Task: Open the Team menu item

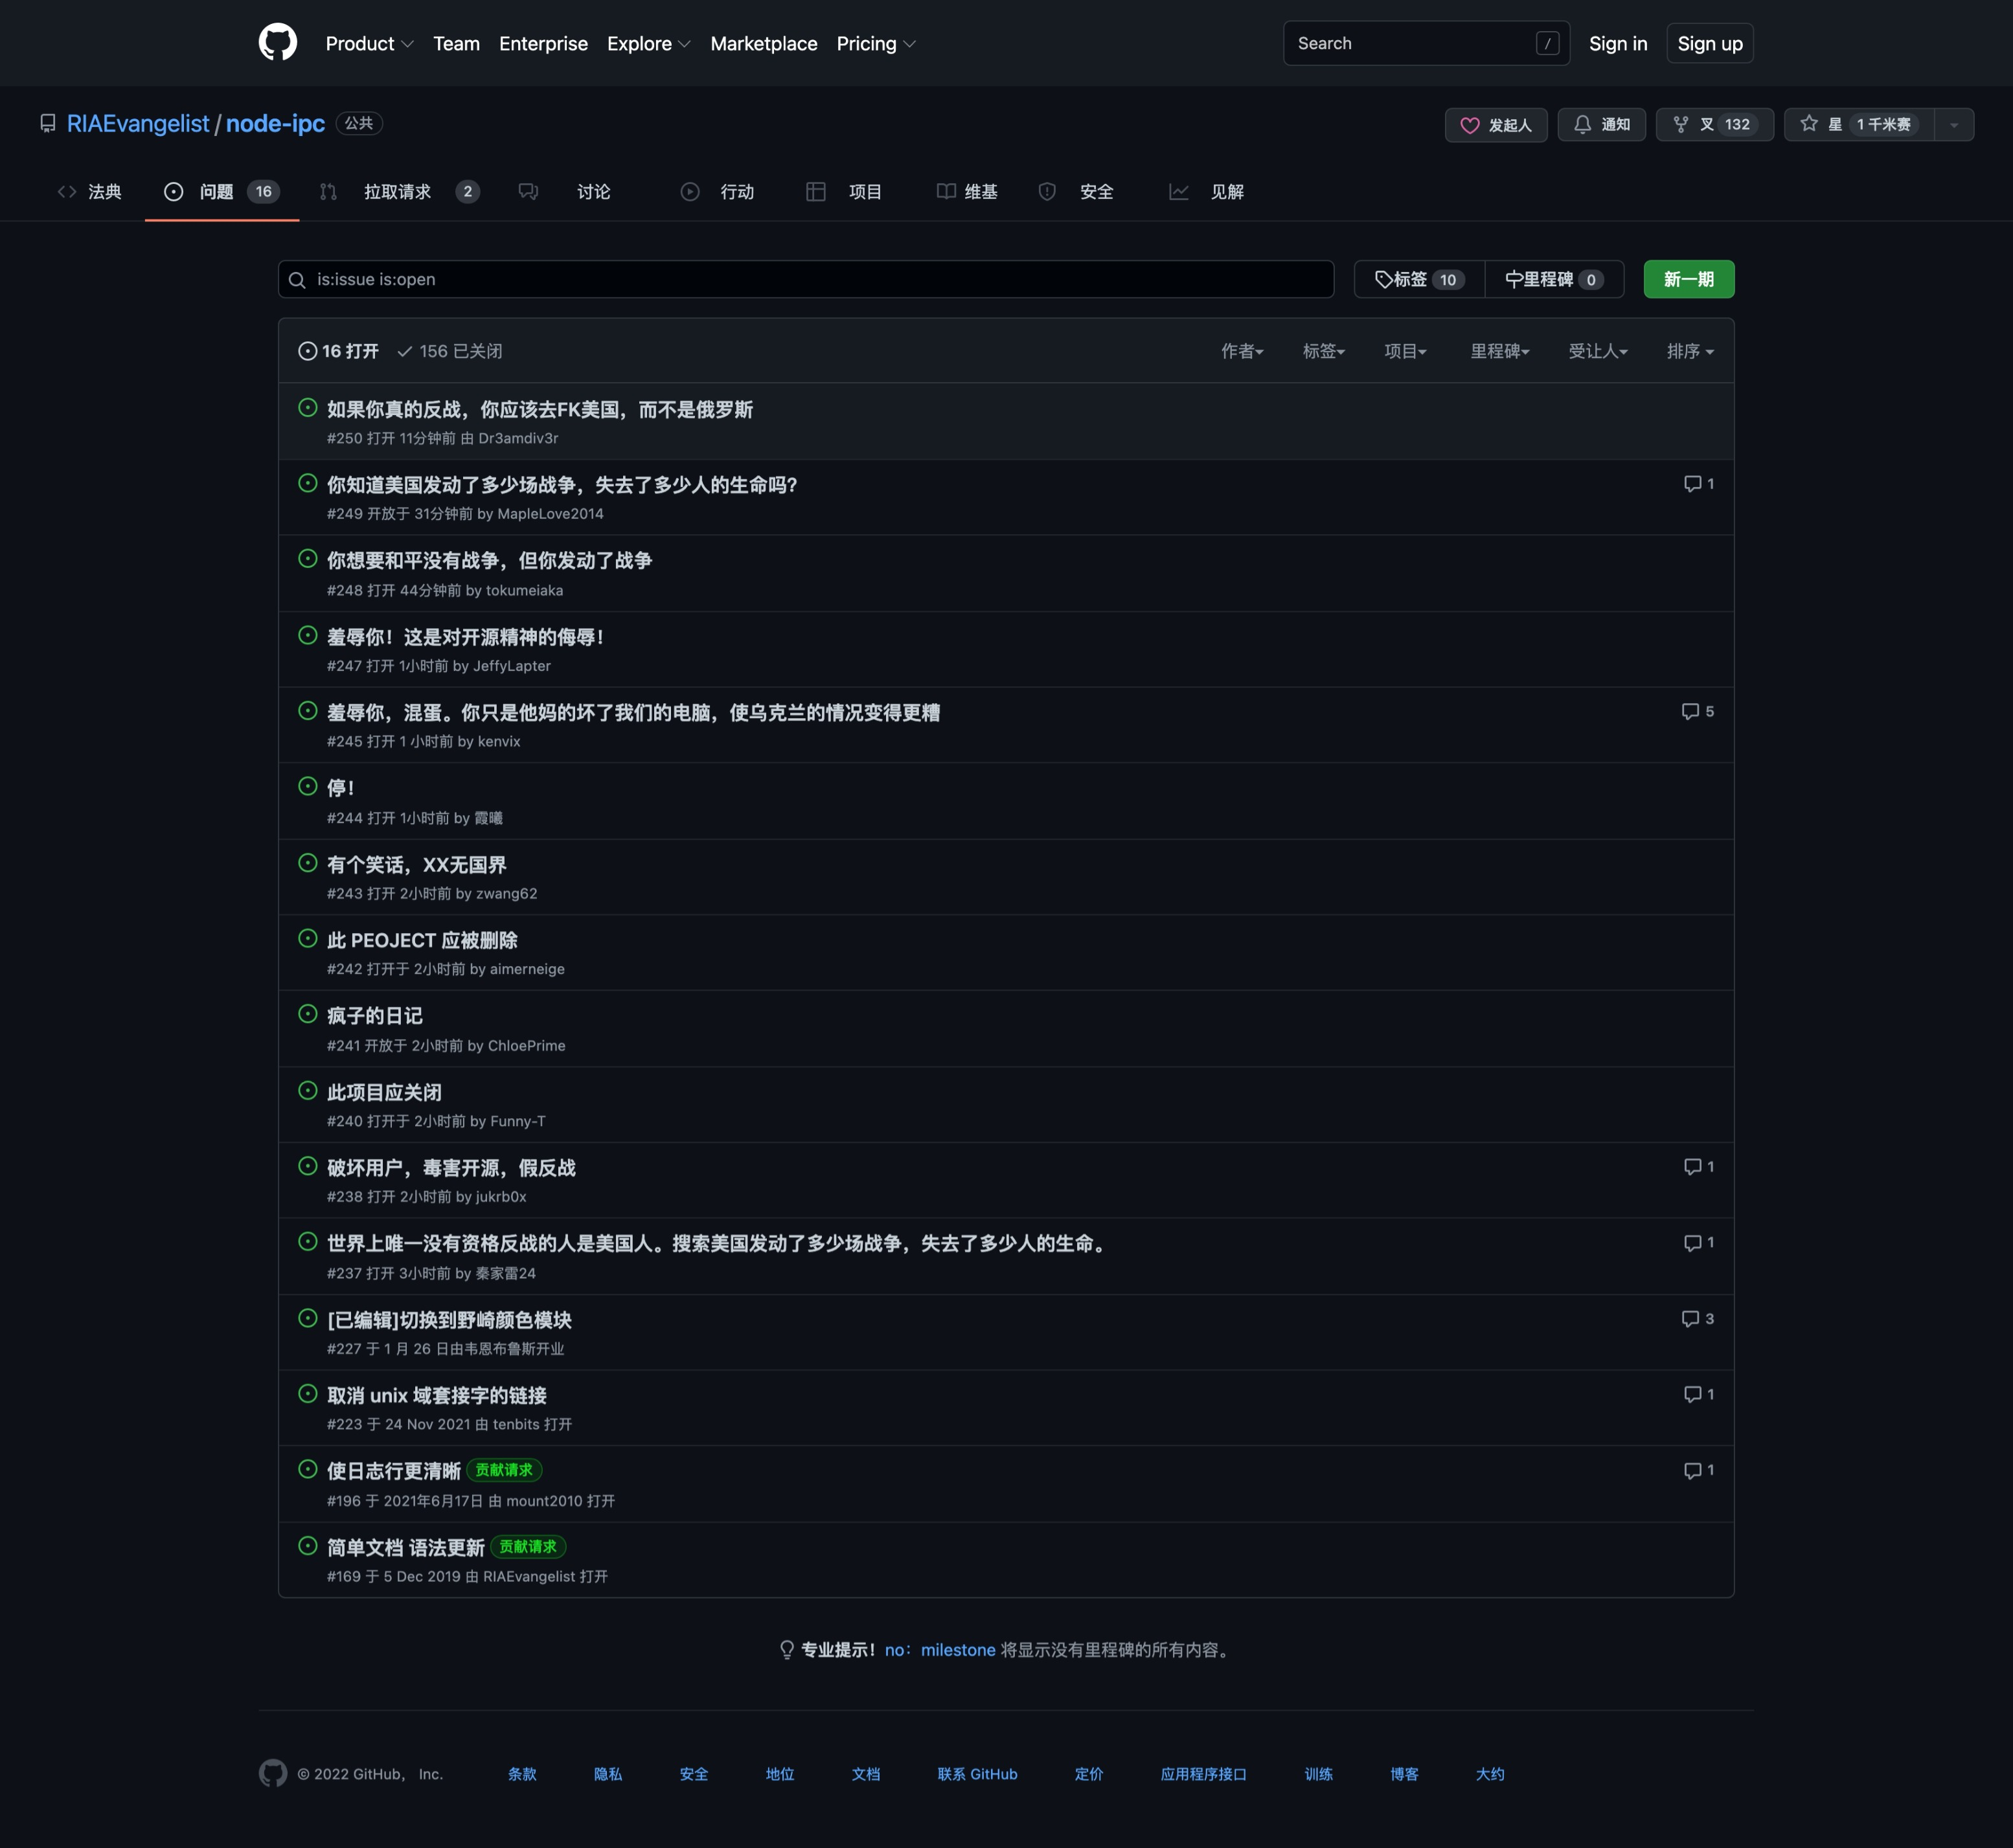Action: point(456,43)
